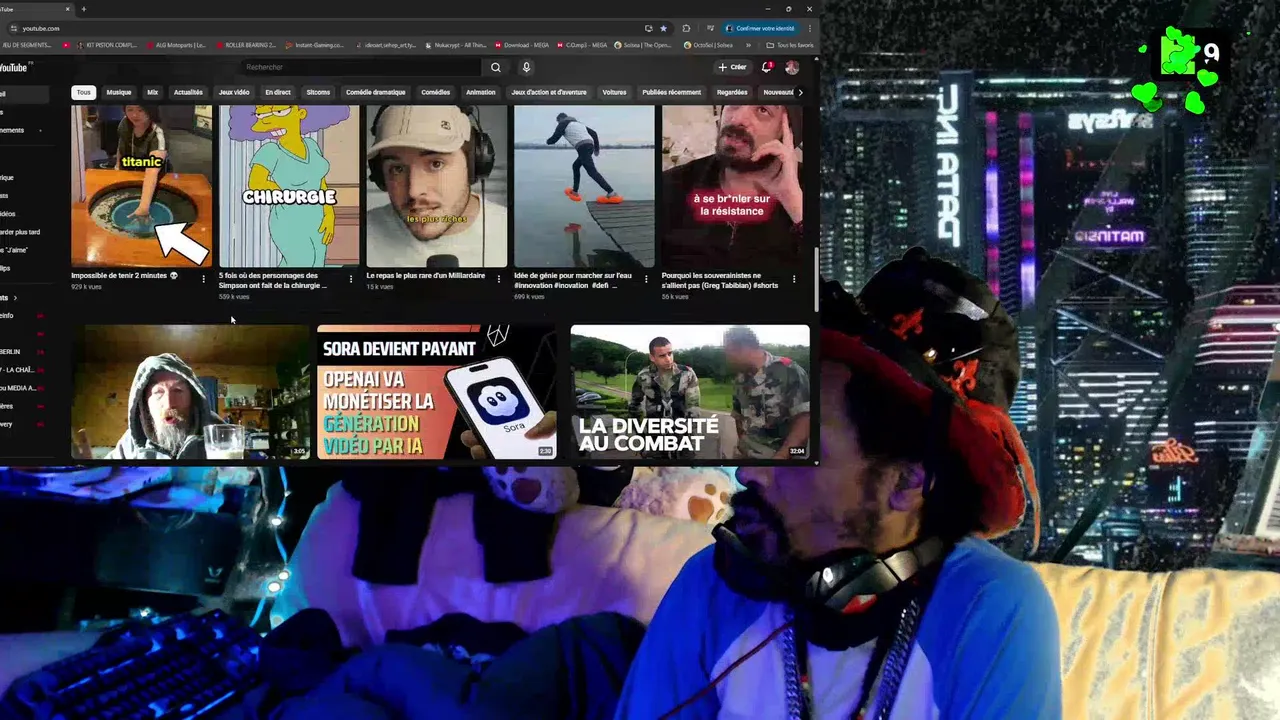Viewport: 1280px width, 720px height.
Task: Close the YouTube browser tab
Action: pyautogui.click(x=69, y=9)
